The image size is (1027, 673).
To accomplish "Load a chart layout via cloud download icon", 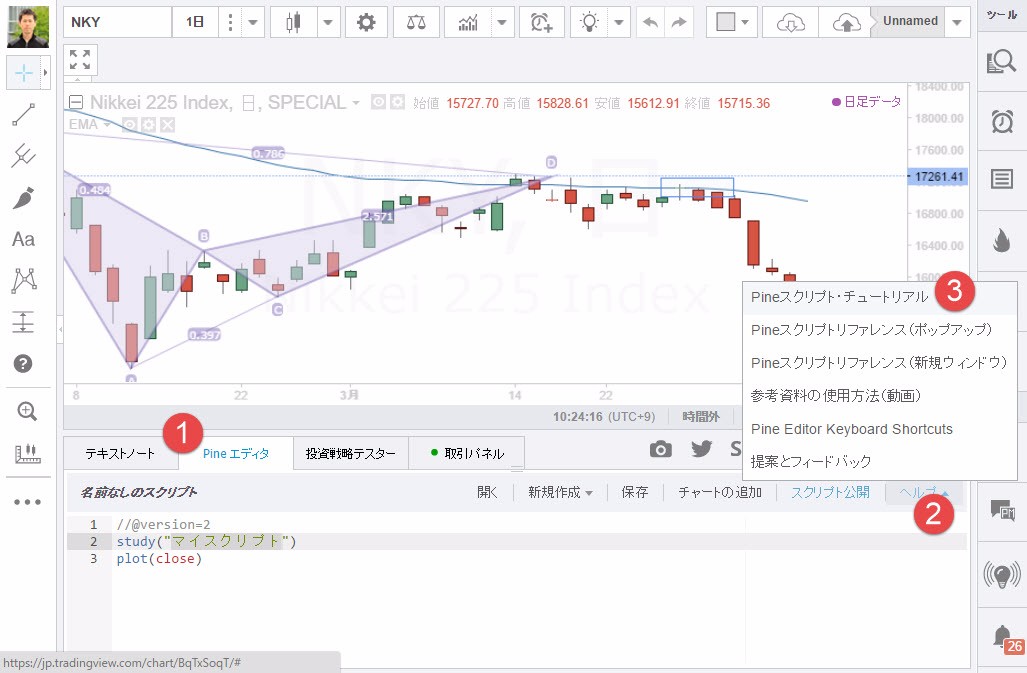I will tap(791, 23).
